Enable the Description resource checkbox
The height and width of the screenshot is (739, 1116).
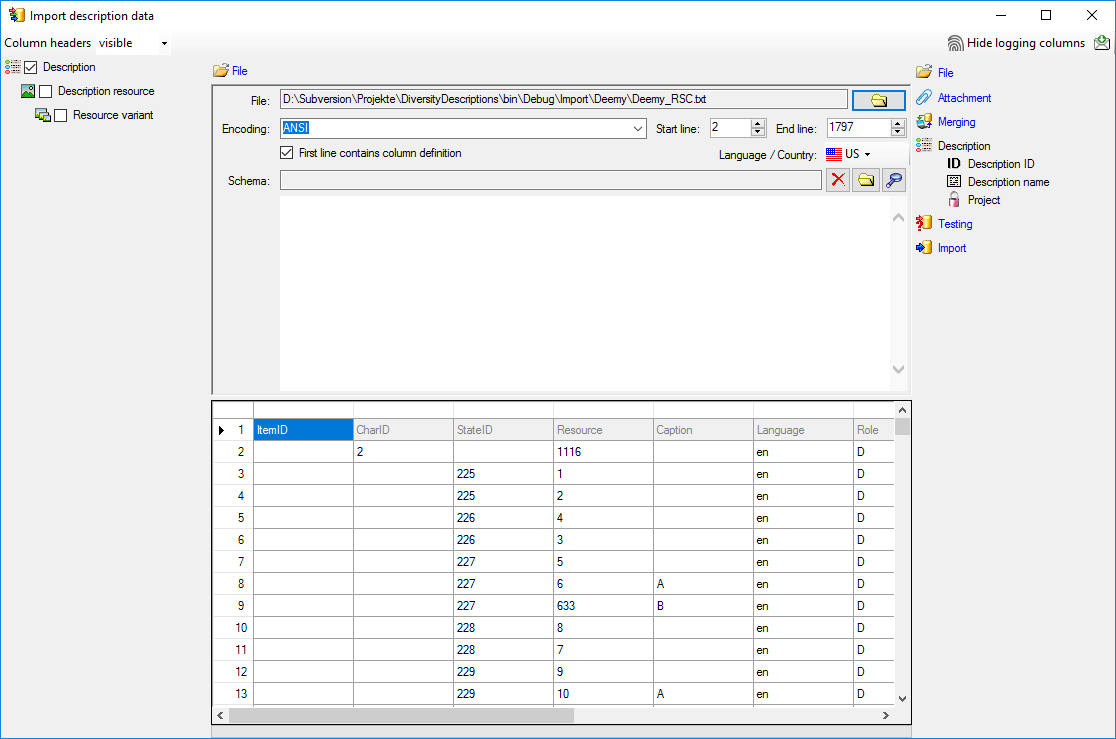point(46,91)
